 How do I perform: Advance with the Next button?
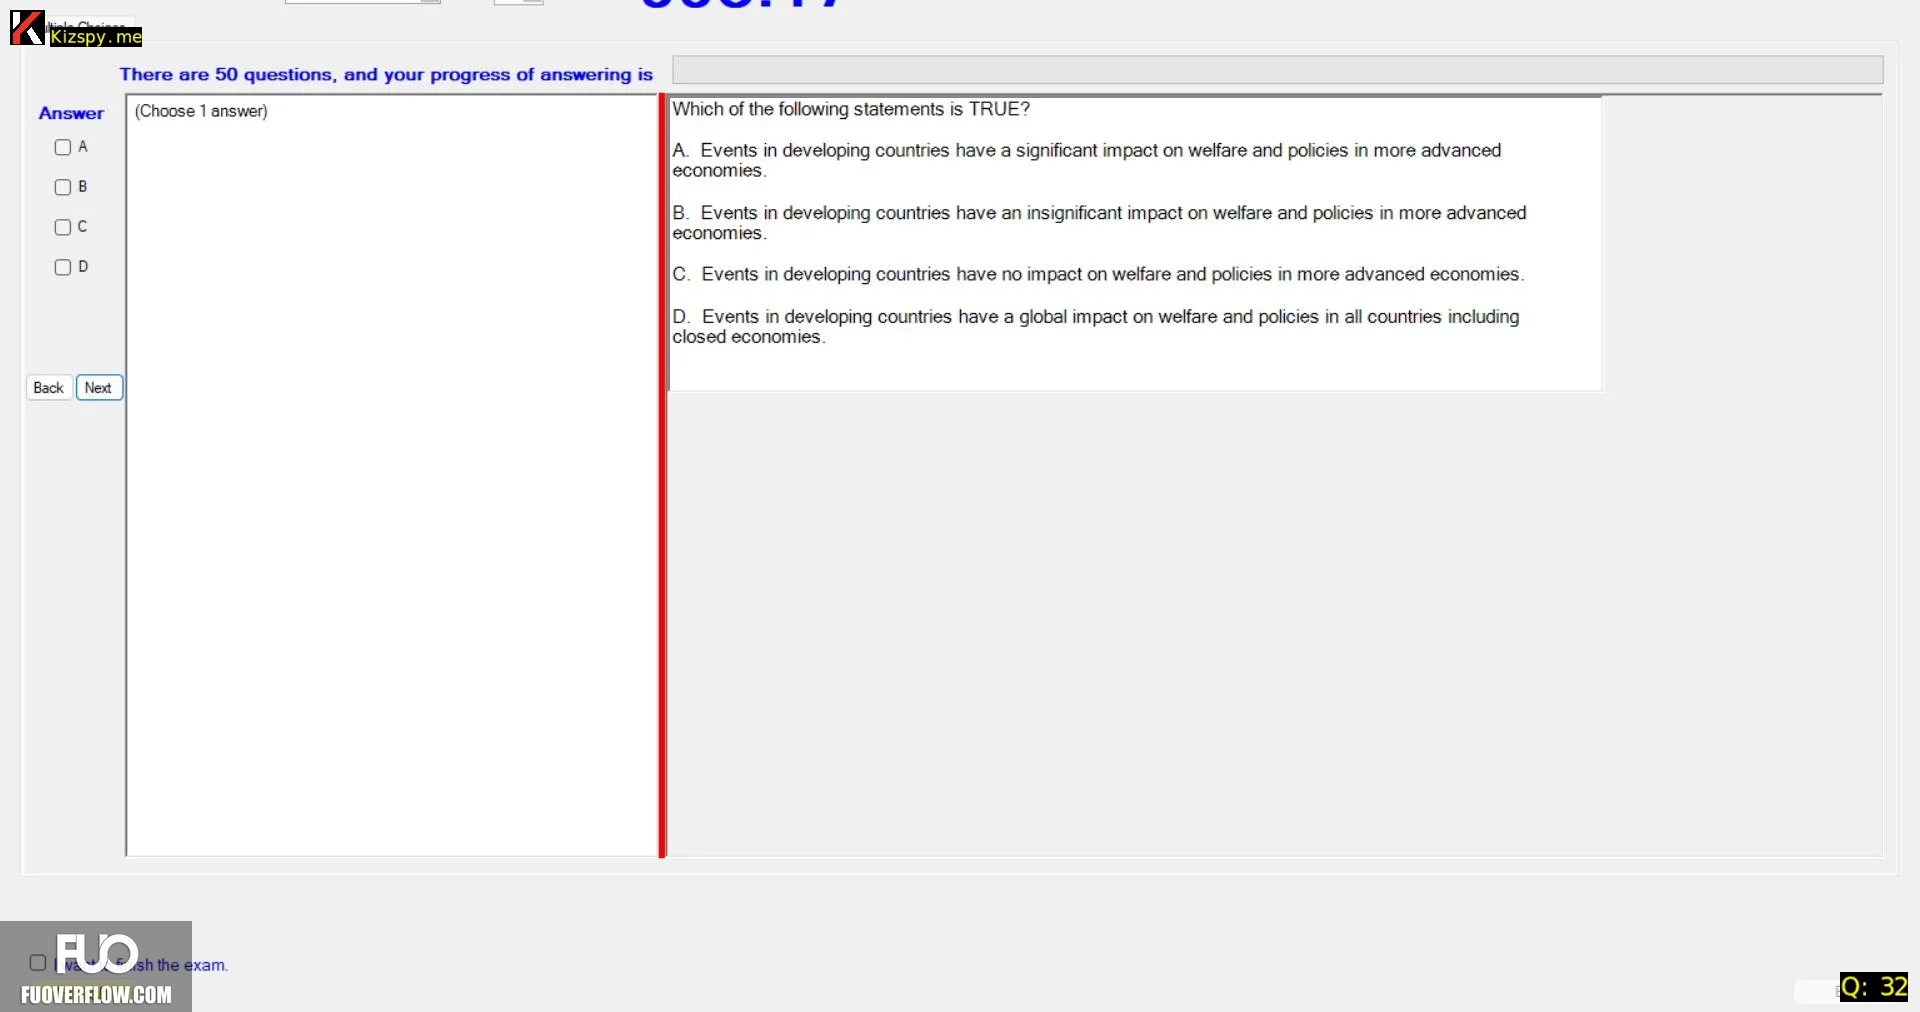pos(99,388)
